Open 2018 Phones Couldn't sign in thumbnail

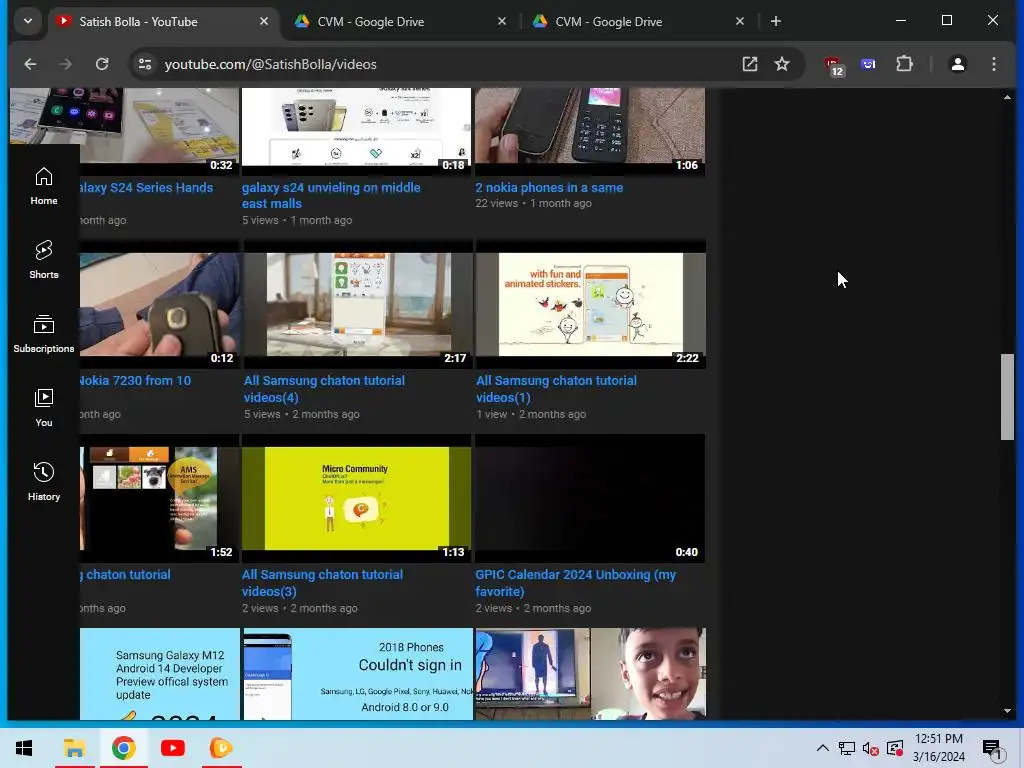coord(358,674)
